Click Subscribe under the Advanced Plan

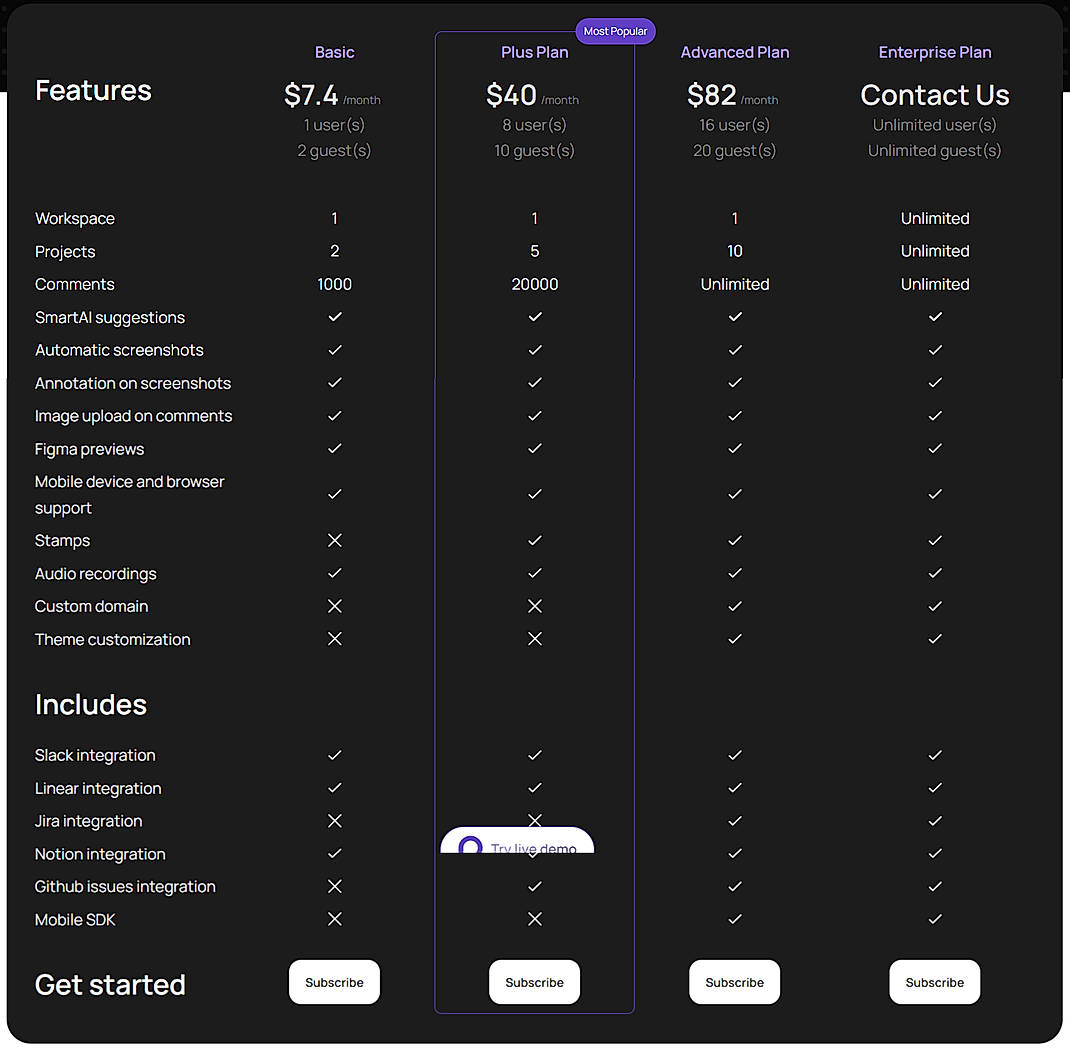[x=734, y=982]
